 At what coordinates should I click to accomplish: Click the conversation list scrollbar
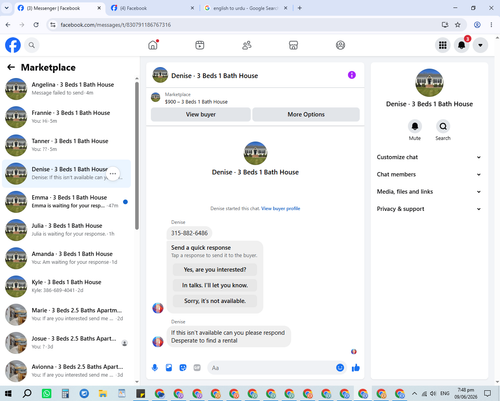[x=137, y=156]
